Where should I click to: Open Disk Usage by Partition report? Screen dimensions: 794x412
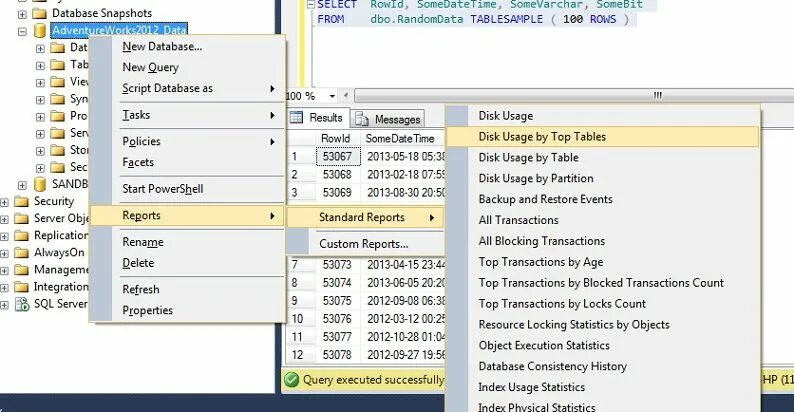coord(603,178)
